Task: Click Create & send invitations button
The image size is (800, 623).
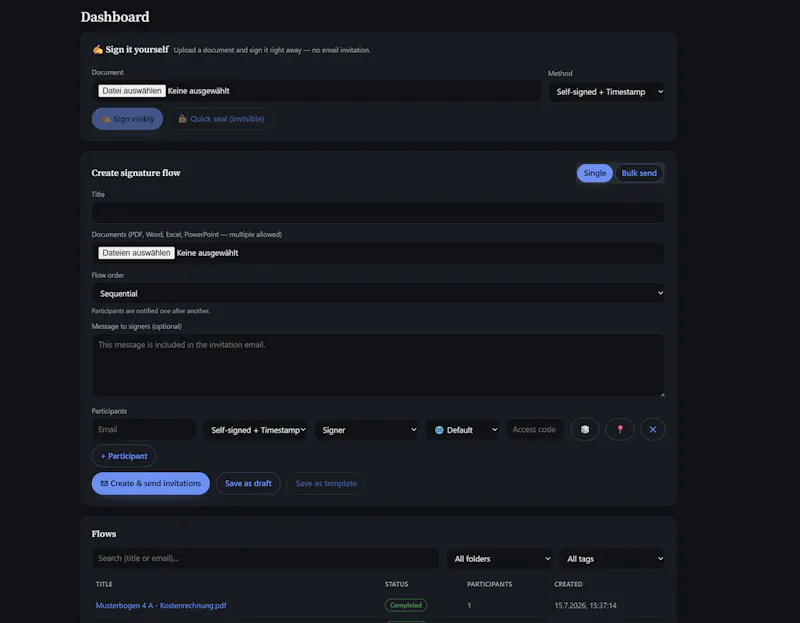Action: pyautogui.click(x=151, y=483)
